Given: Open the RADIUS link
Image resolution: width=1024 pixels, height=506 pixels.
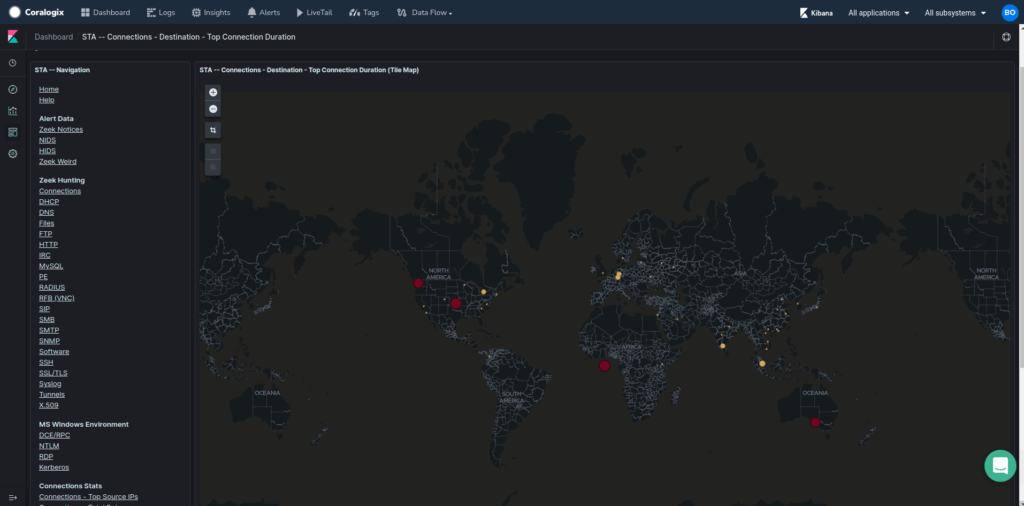Looking at the screenshot, I should (x=52, y=287).
